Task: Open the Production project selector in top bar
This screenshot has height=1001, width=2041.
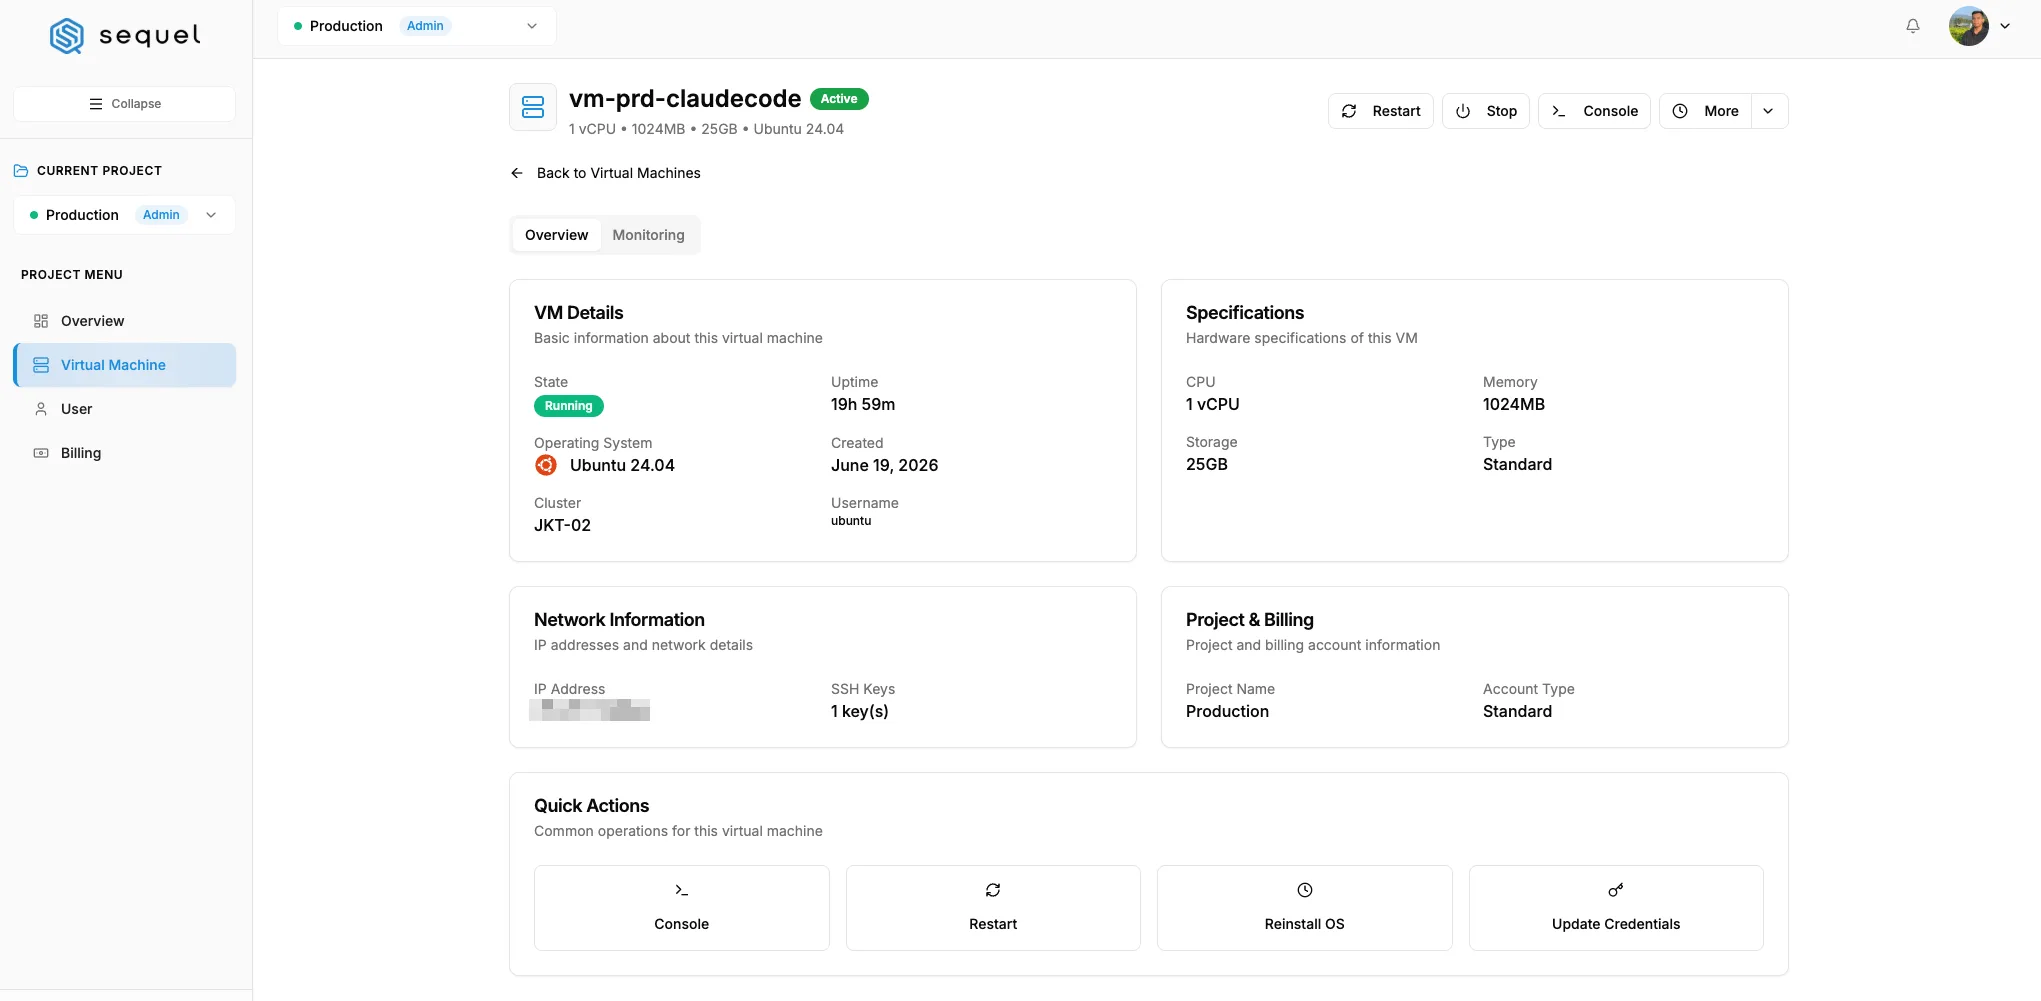Action: (416, 26)
